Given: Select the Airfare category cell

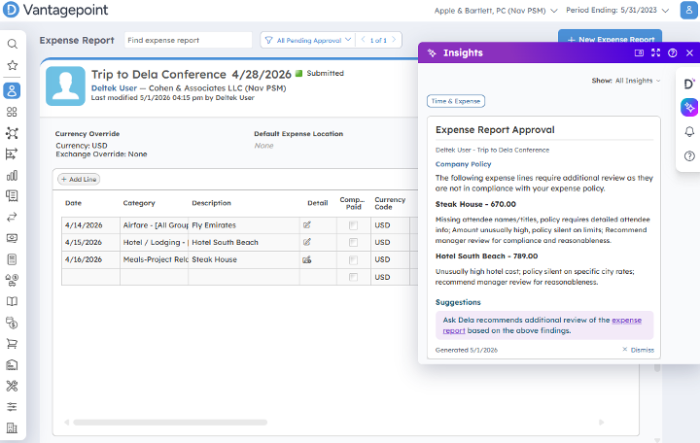Looking at the screenshot, I should [x=154, y=226].
